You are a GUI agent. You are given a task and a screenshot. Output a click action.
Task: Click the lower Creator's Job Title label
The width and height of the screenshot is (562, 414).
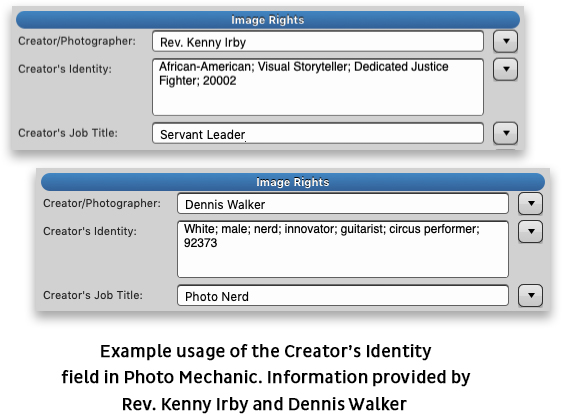pos(93,295)
